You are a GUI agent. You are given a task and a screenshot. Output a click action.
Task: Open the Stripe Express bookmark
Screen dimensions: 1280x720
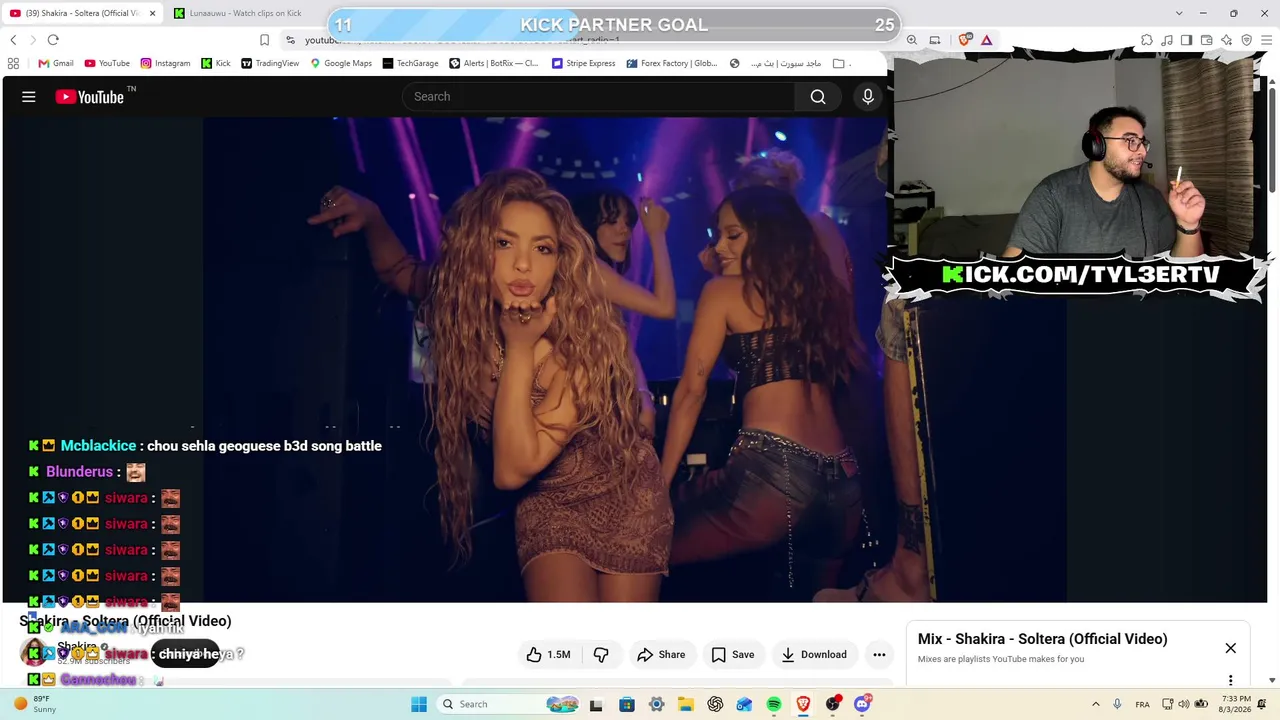point(584,63)
